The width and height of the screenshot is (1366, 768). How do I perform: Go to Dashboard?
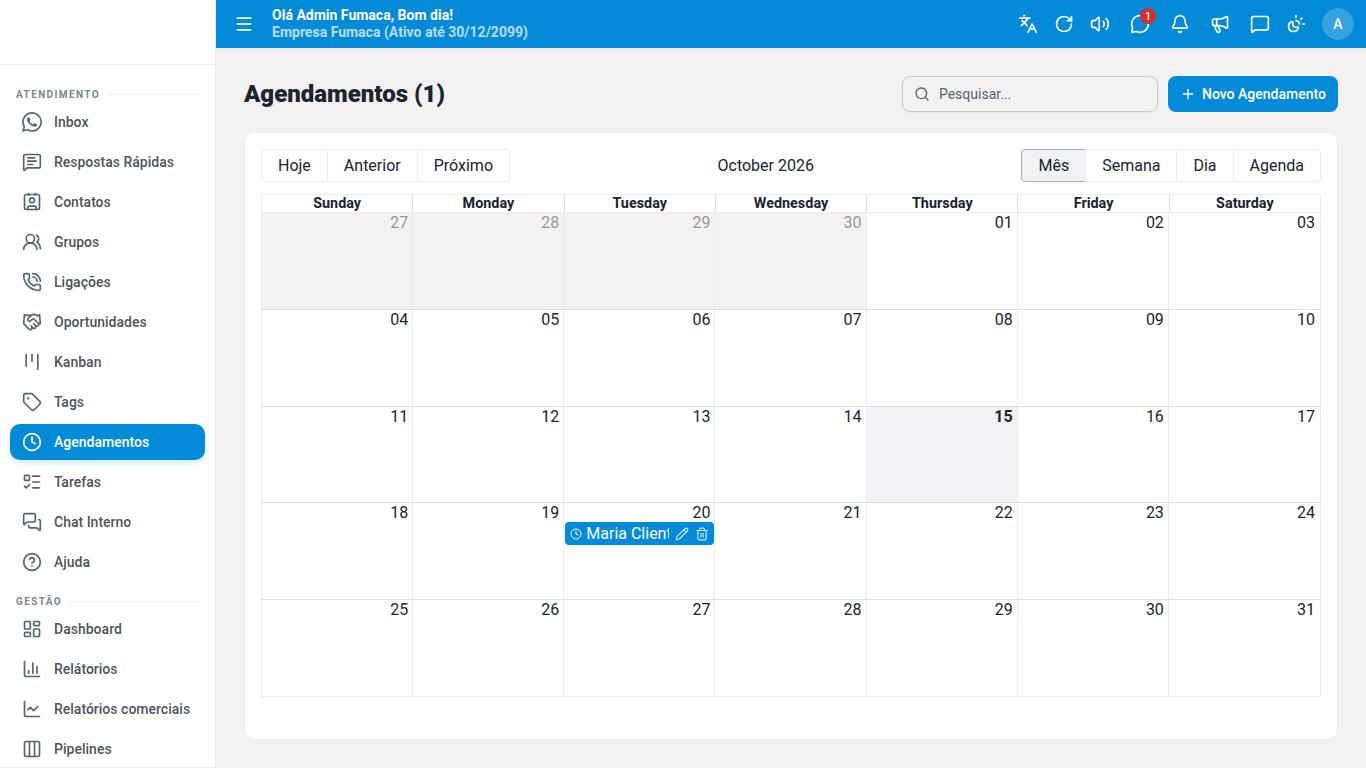pyautogui.click(x=107, y=629)
